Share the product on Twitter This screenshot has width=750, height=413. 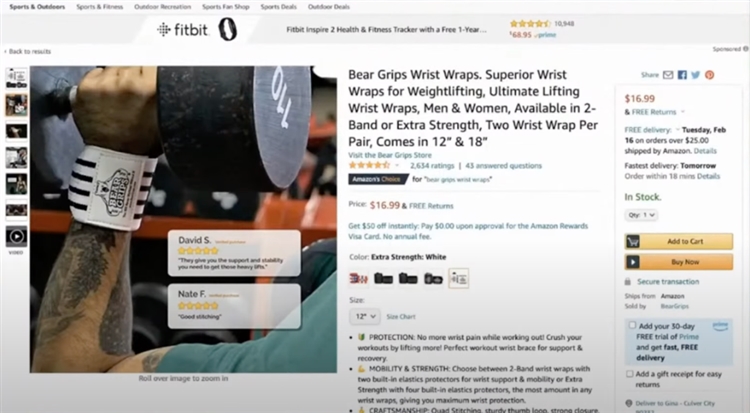tap(696, 75)
